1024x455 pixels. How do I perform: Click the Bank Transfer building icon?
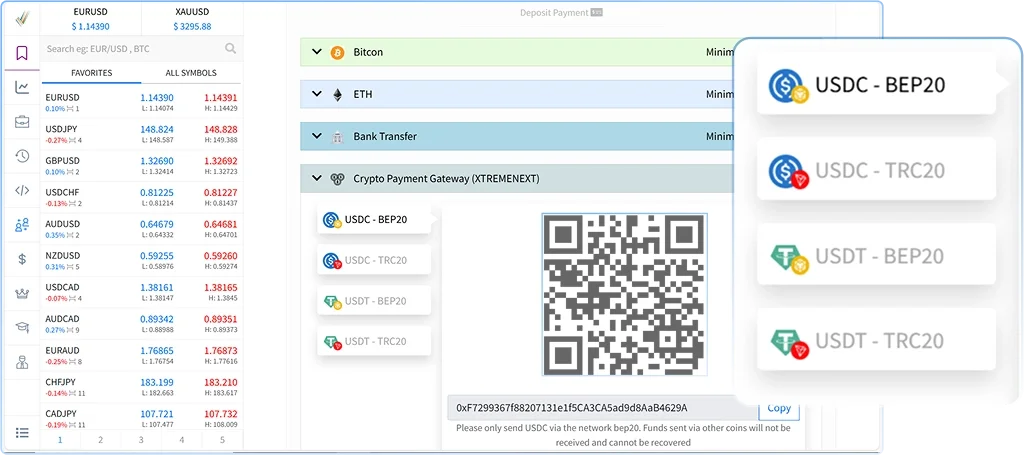(337, 136)
